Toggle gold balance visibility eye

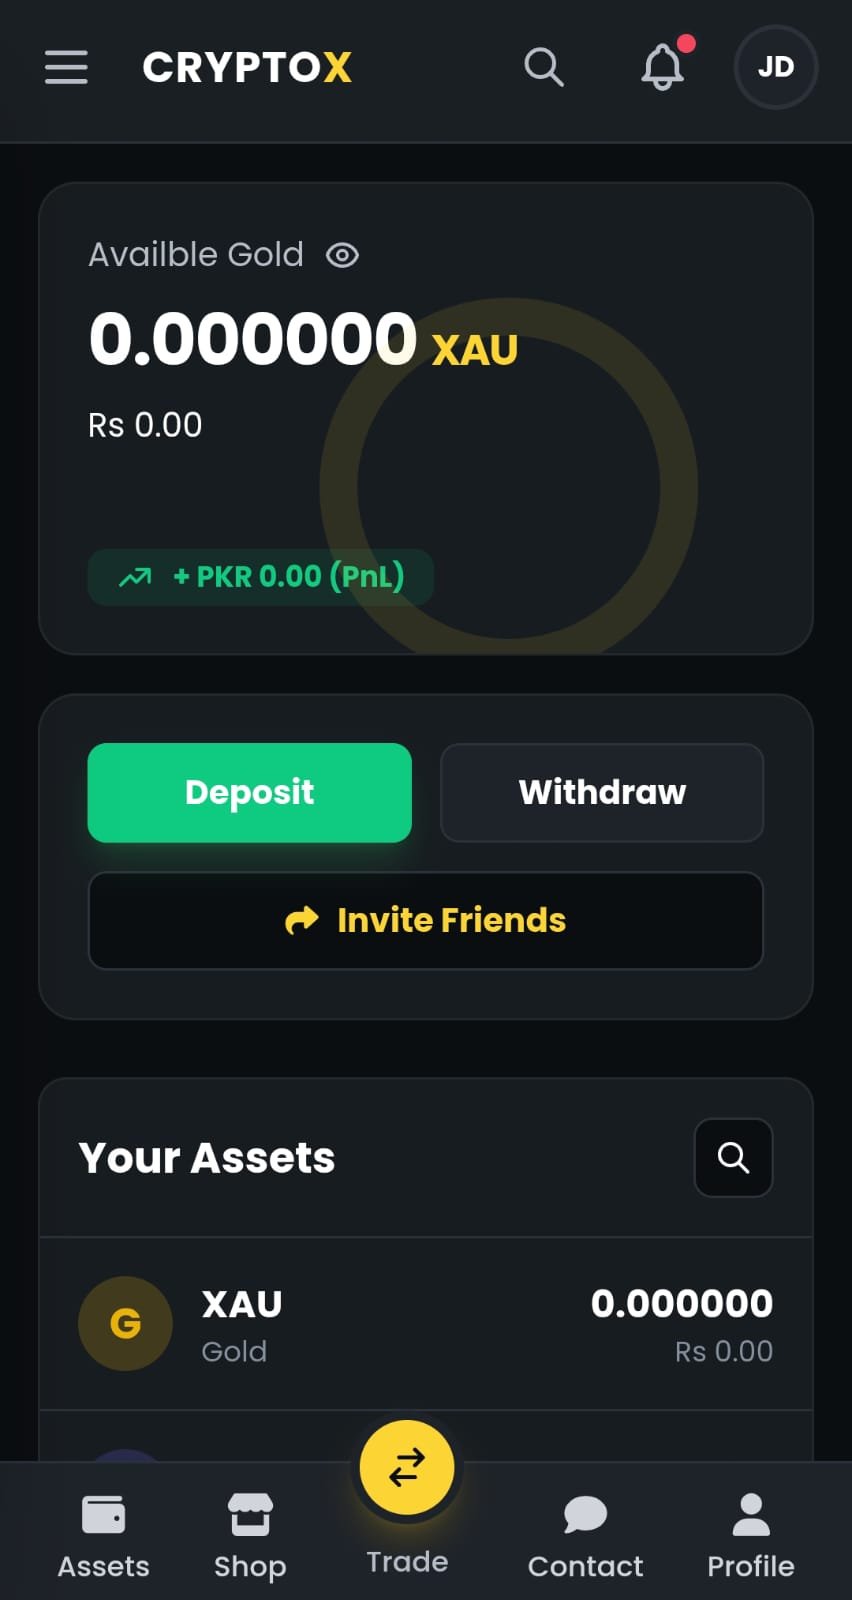[342, 255]
